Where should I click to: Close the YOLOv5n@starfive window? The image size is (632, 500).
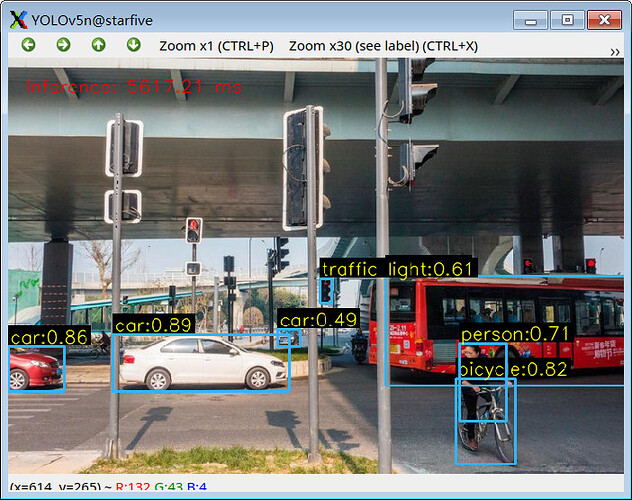pos(603,19)
